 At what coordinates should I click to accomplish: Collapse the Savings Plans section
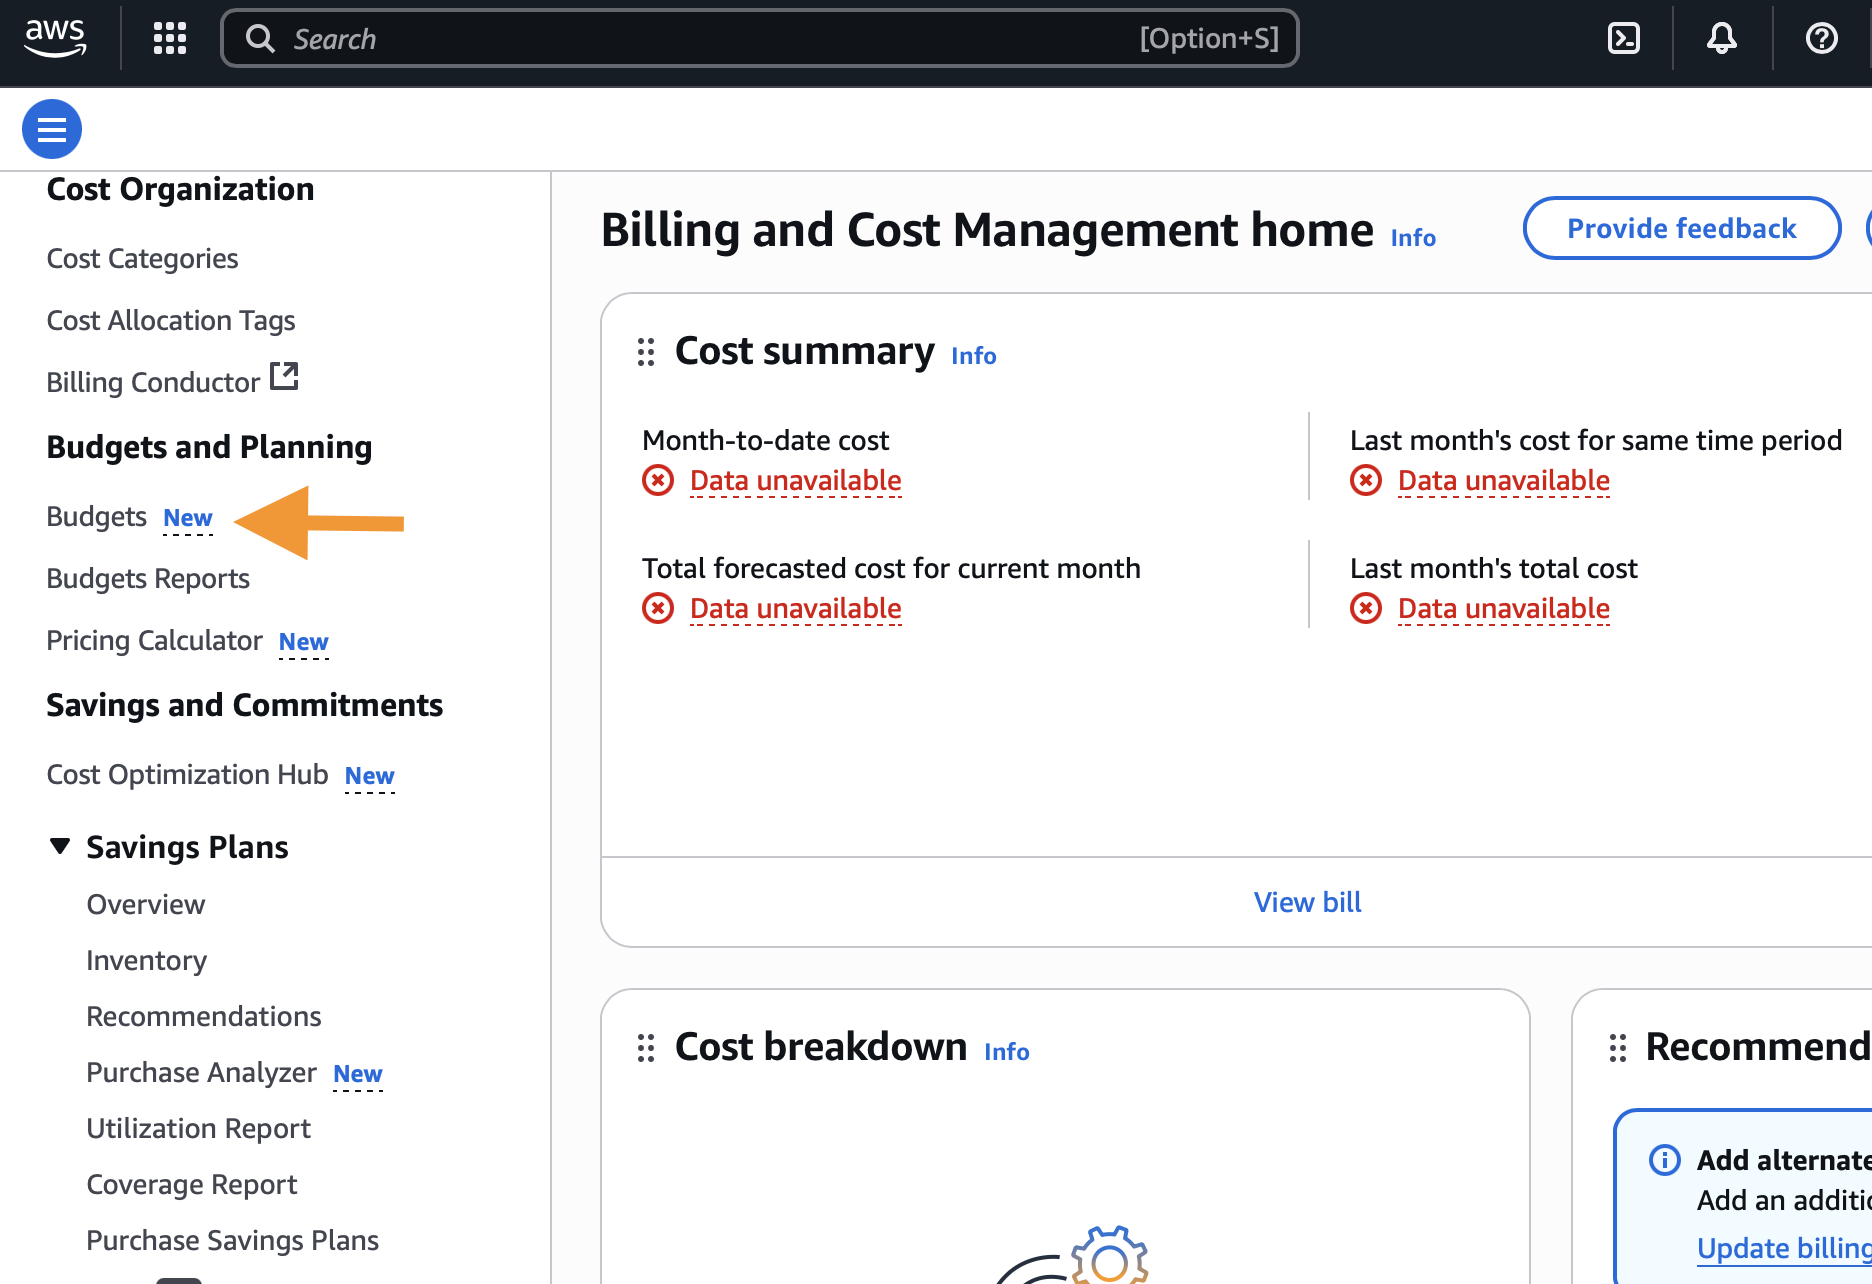tap(60, 847)
